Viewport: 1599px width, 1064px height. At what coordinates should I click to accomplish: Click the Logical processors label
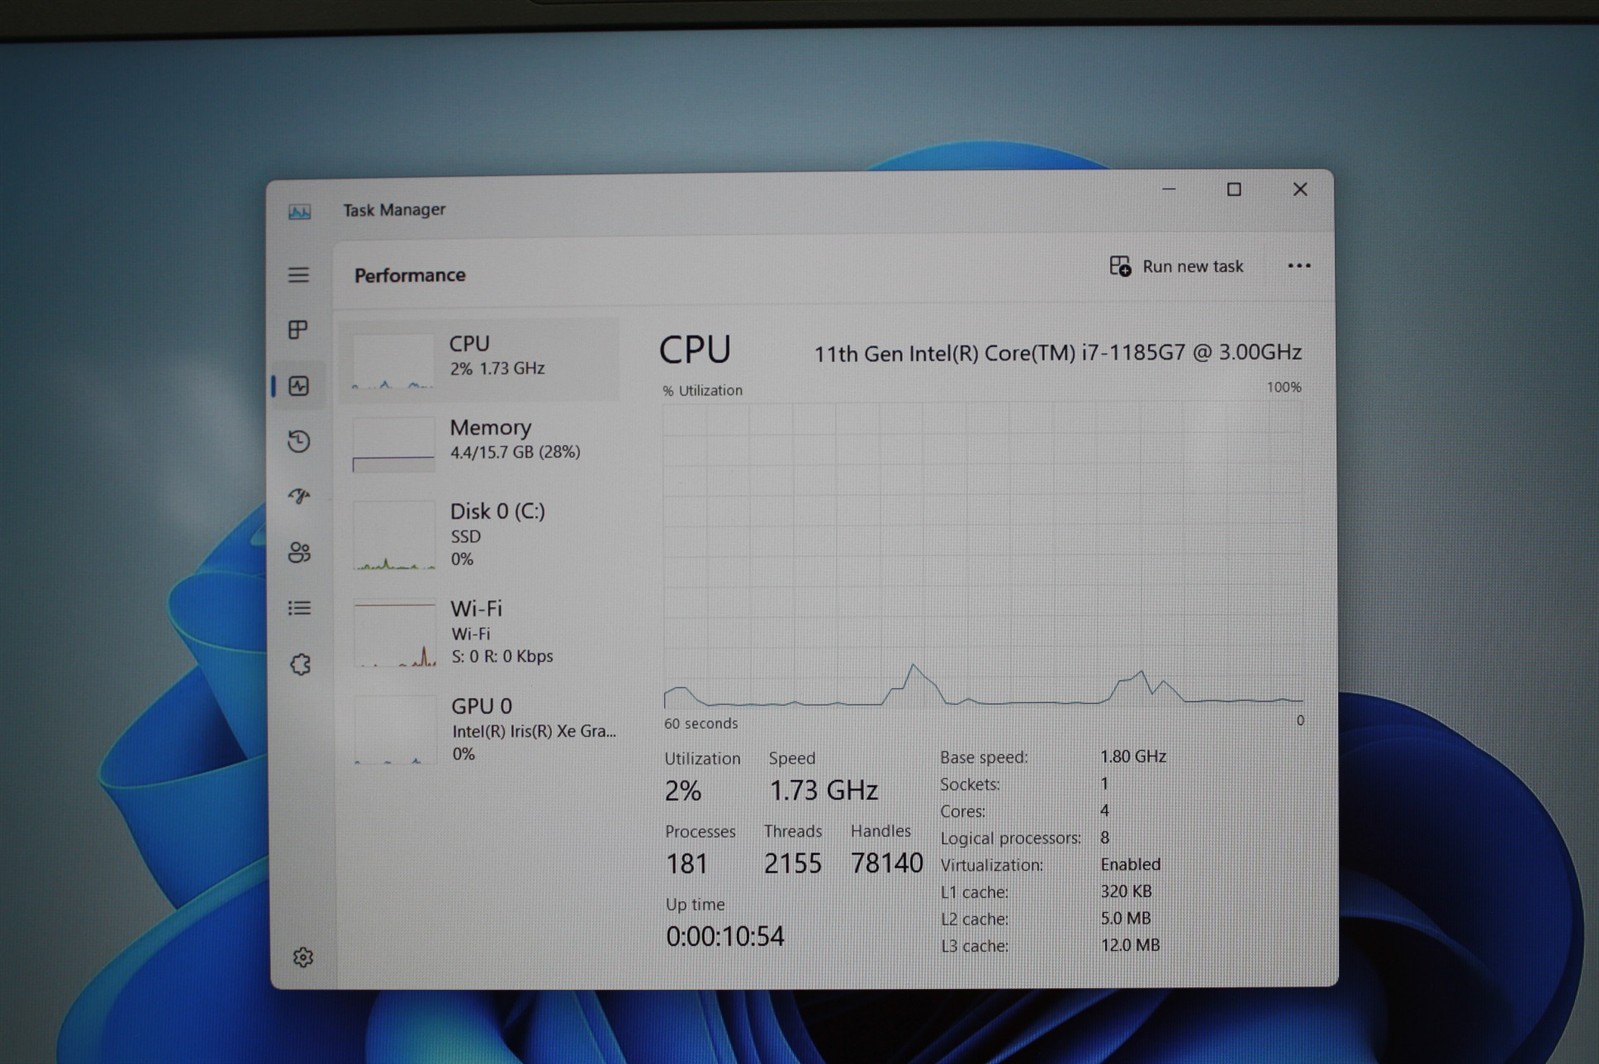click(x=1010, y=838)
